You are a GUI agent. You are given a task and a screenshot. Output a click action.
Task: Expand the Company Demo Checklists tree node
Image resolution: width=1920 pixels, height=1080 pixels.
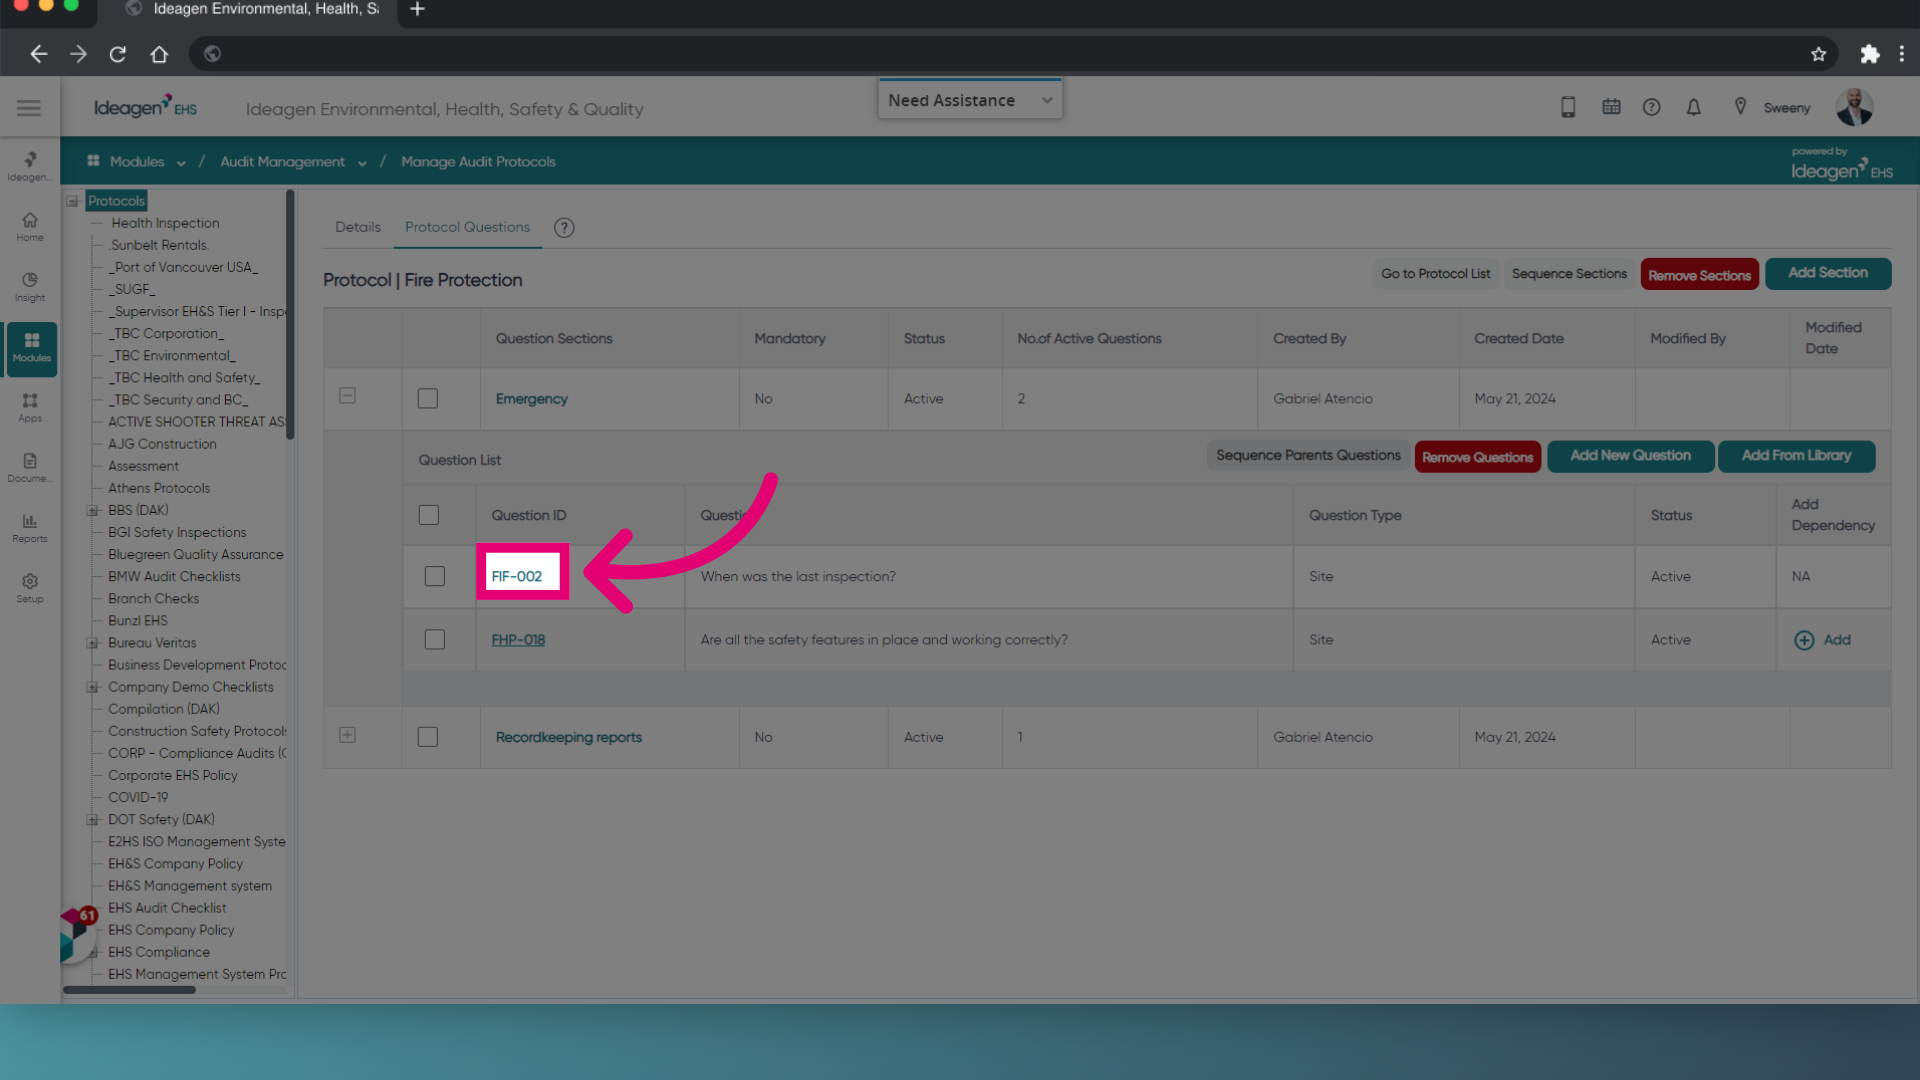(x=92, y=687)
